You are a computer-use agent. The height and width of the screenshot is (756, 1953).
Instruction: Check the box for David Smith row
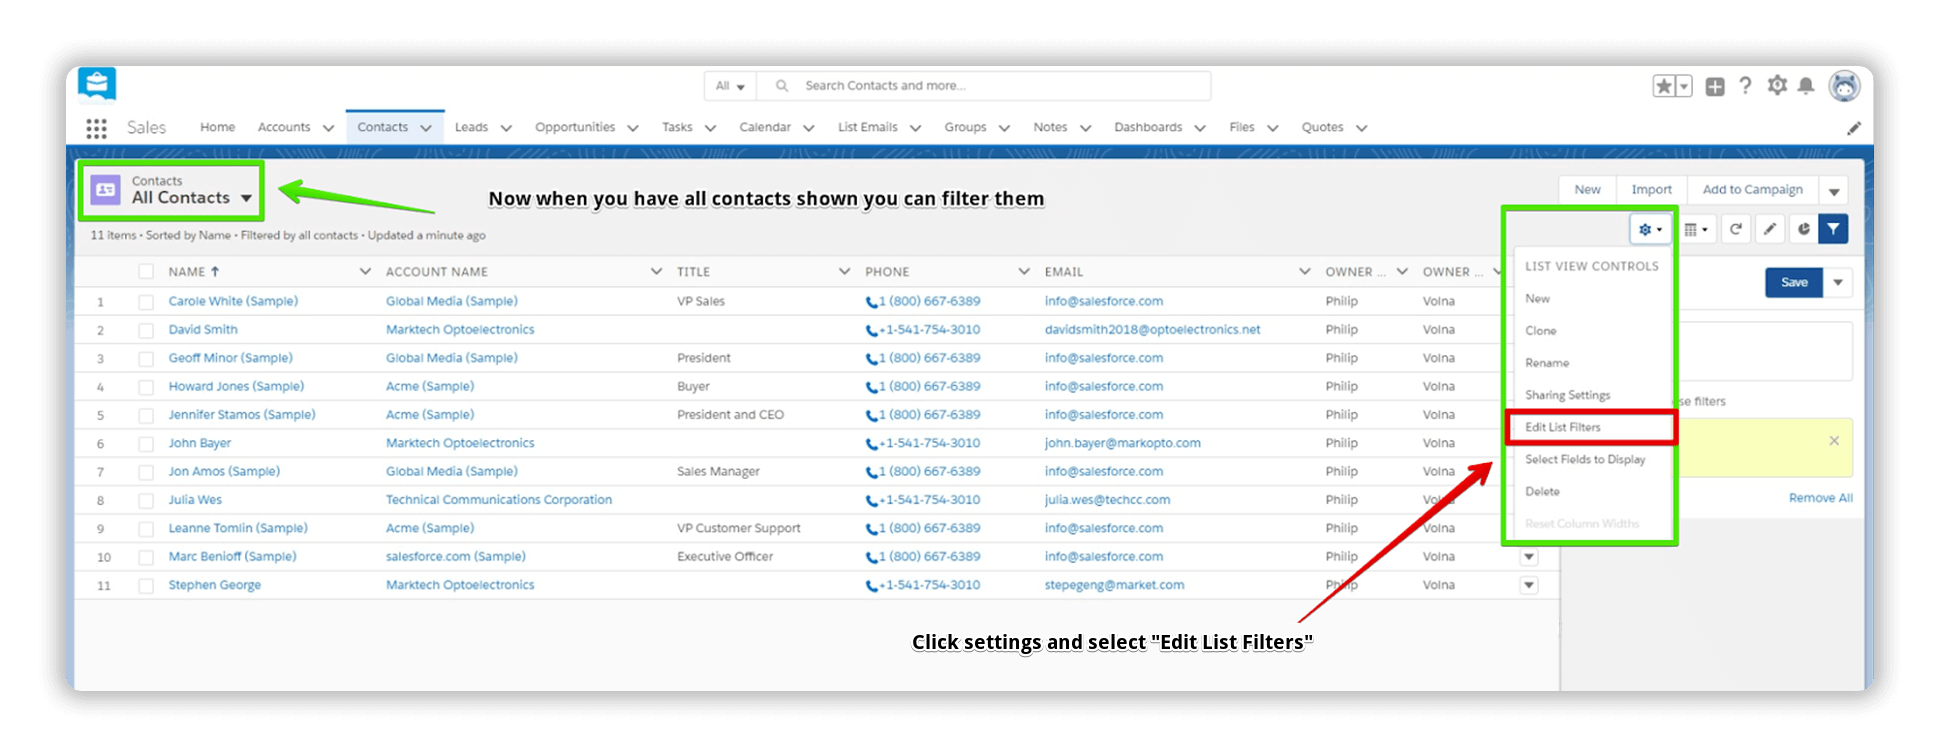pos(146,330)
